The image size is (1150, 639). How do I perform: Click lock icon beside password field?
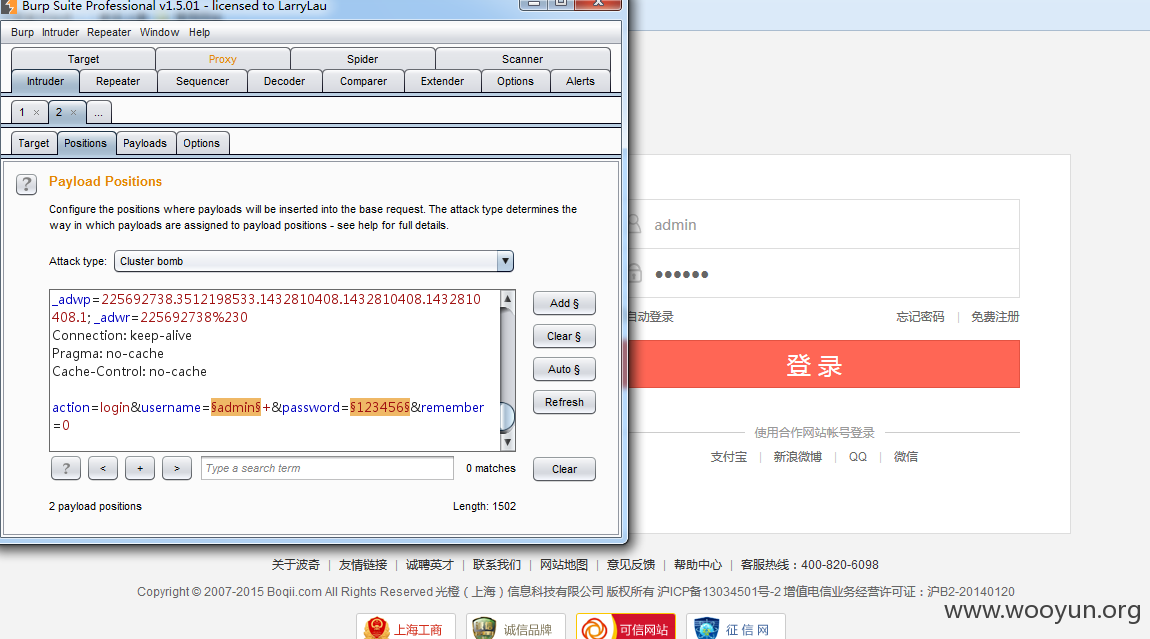coord(634,273)
